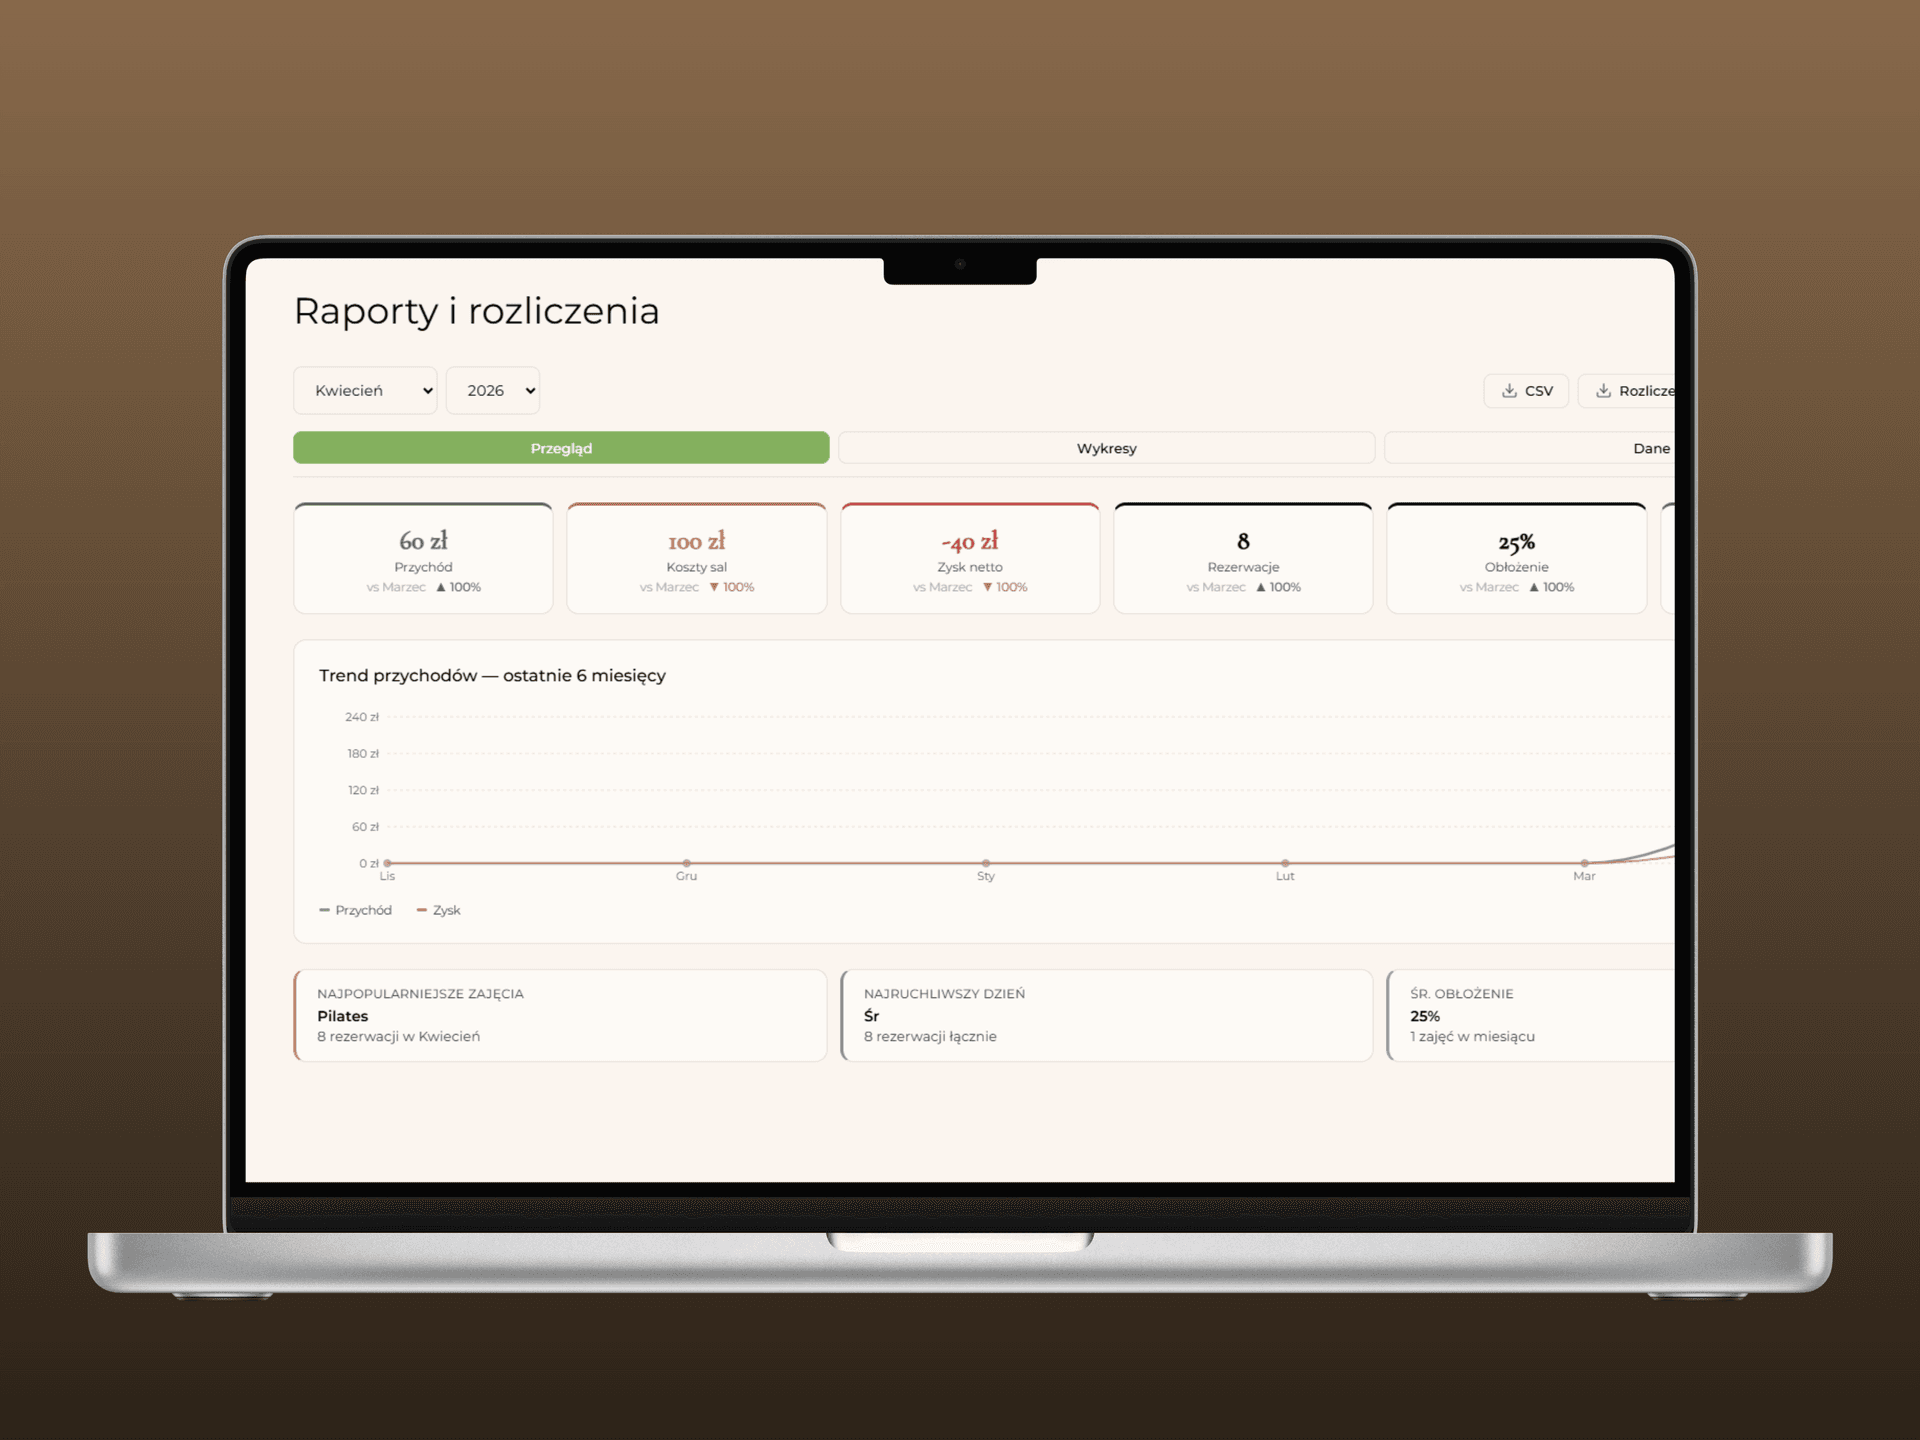Click 'vs Marzec' under Obłożenie
Viewport: 1920px width, 1440px height.
pos(1489,587)
